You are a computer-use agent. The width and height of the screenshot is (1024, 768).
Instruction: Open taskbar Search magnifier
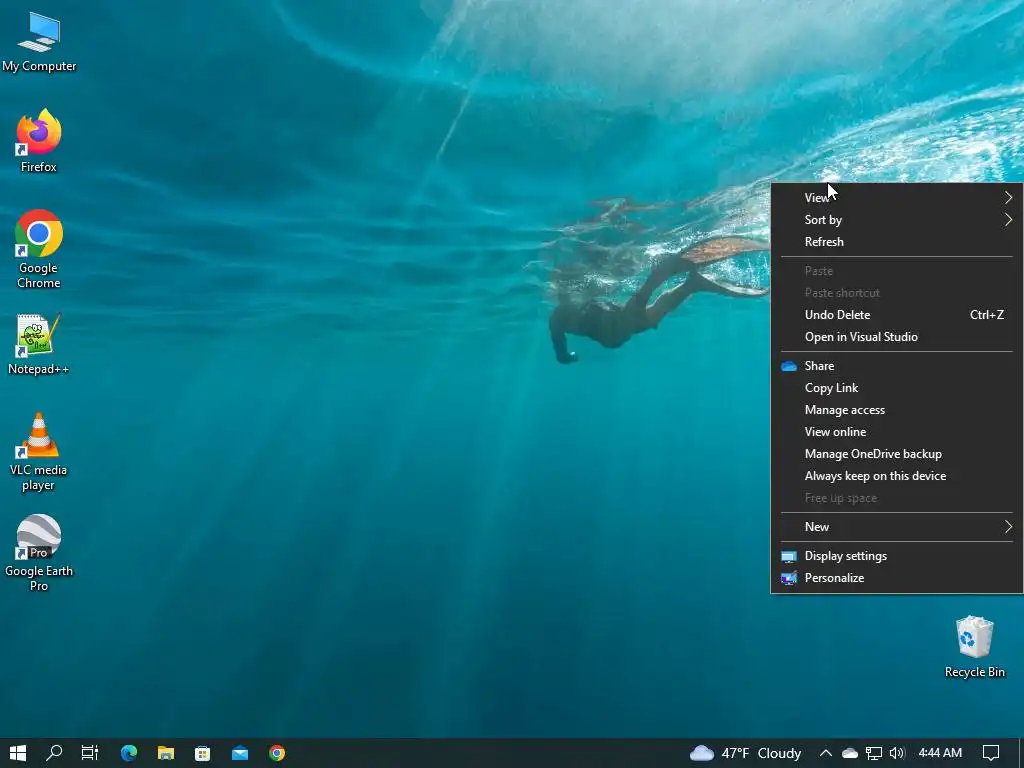click(54, 753)
